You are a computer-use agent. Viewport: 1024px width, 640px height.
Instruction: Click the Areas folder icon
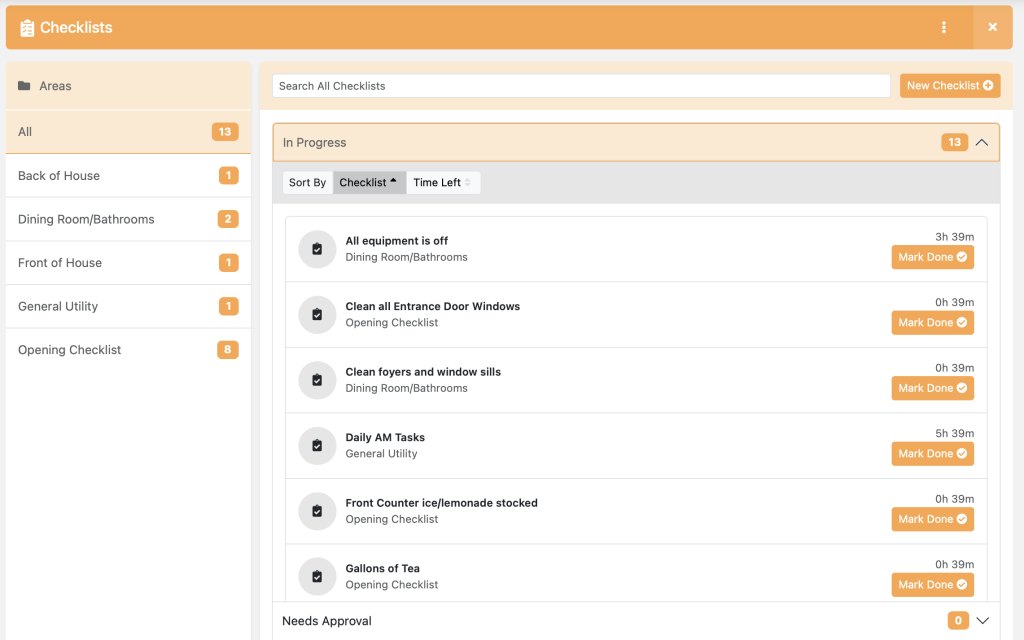pyautogui.click(x=24, y=86)
